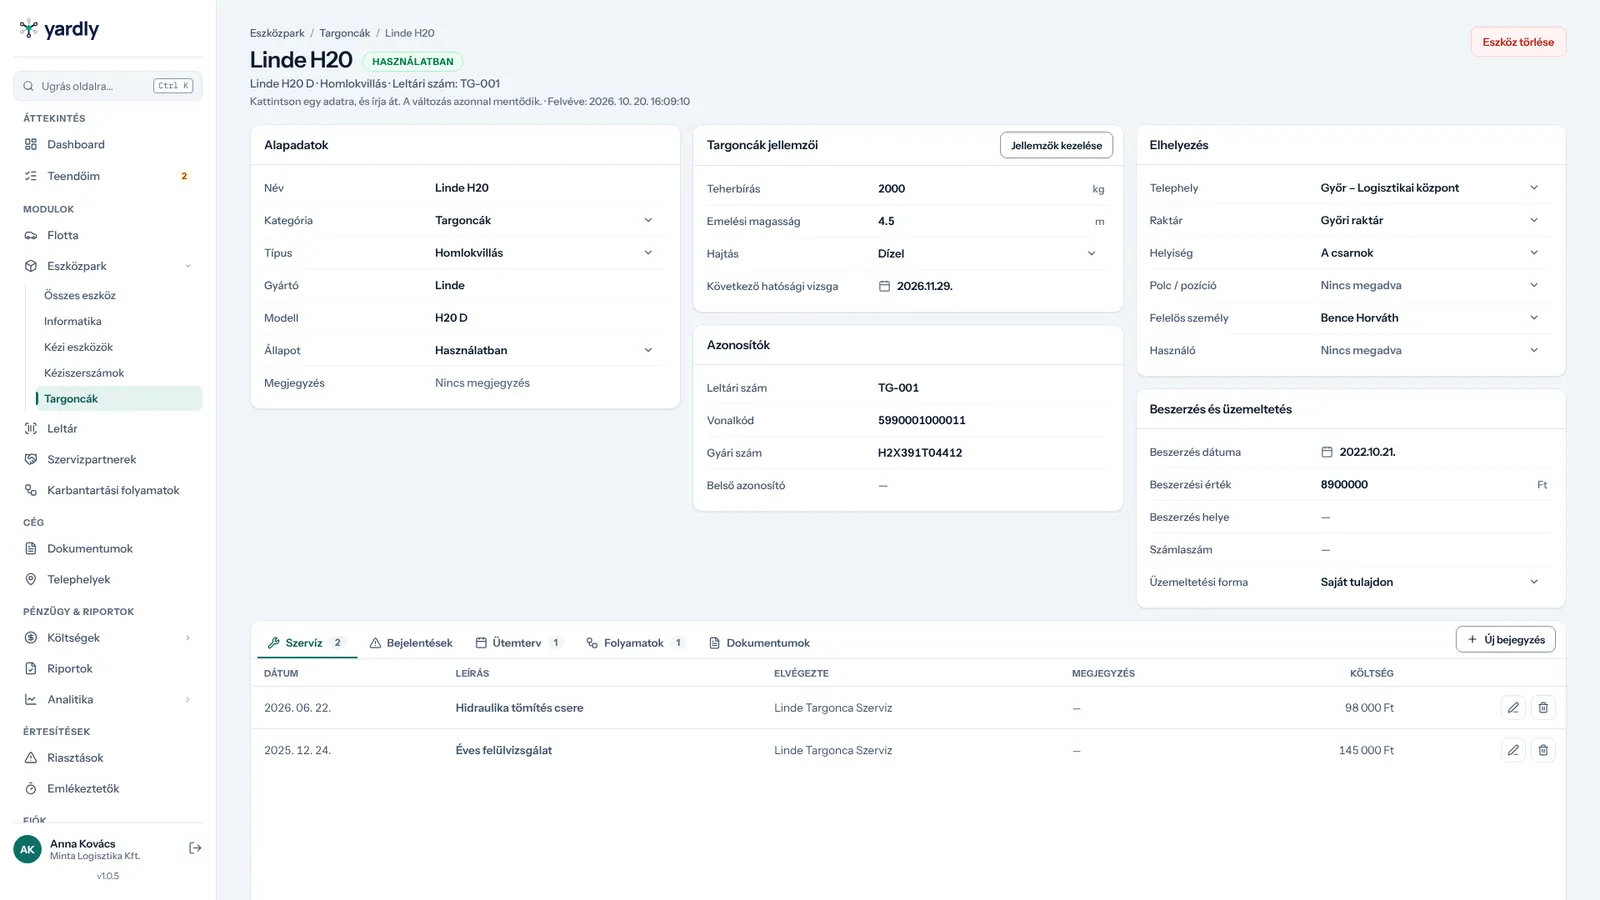The width and height of the screenshot is (1600, 900).
Task: Edit the Éves felülvizsgálat service entry
Action: pyautogui.click(x=1513, y=750)
